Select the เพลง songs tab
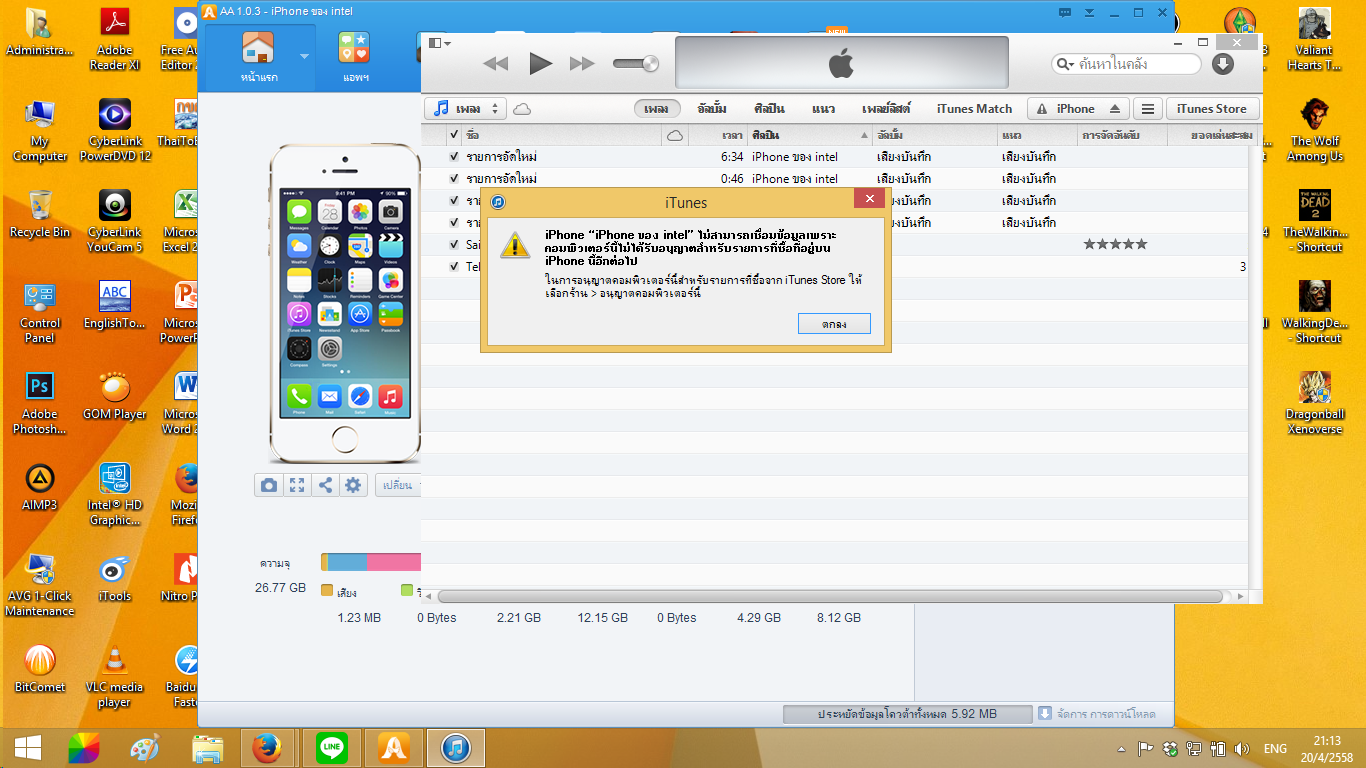 (656, 109)
